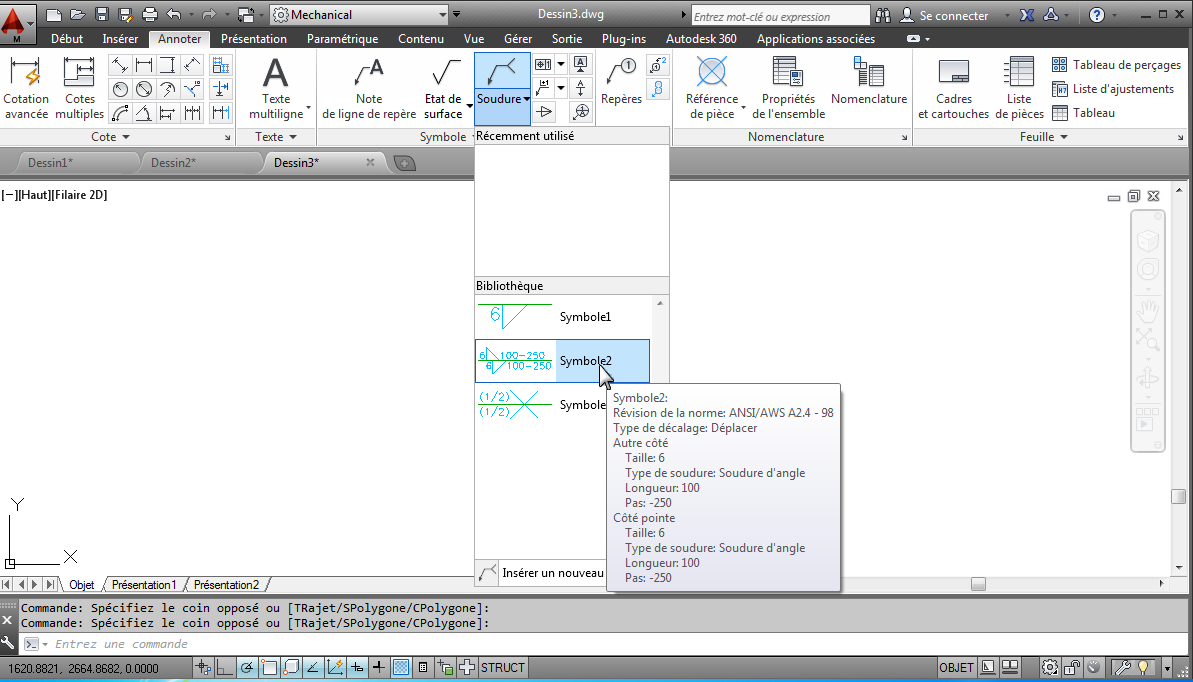Toggle lineweight display in status bar
This screenshot has height=682, width=1193.
[379, 668]
